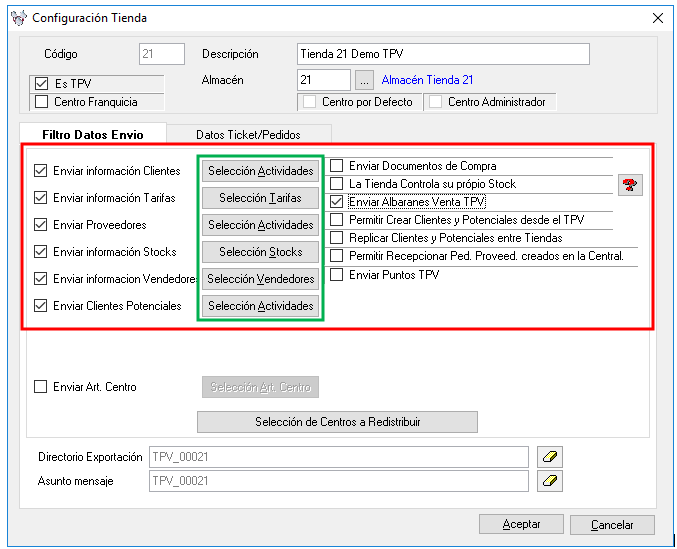Click eraser icon next to Directorio Exportación
The width and height of the screenshot is (677, 549).
(x=550, y=457)
